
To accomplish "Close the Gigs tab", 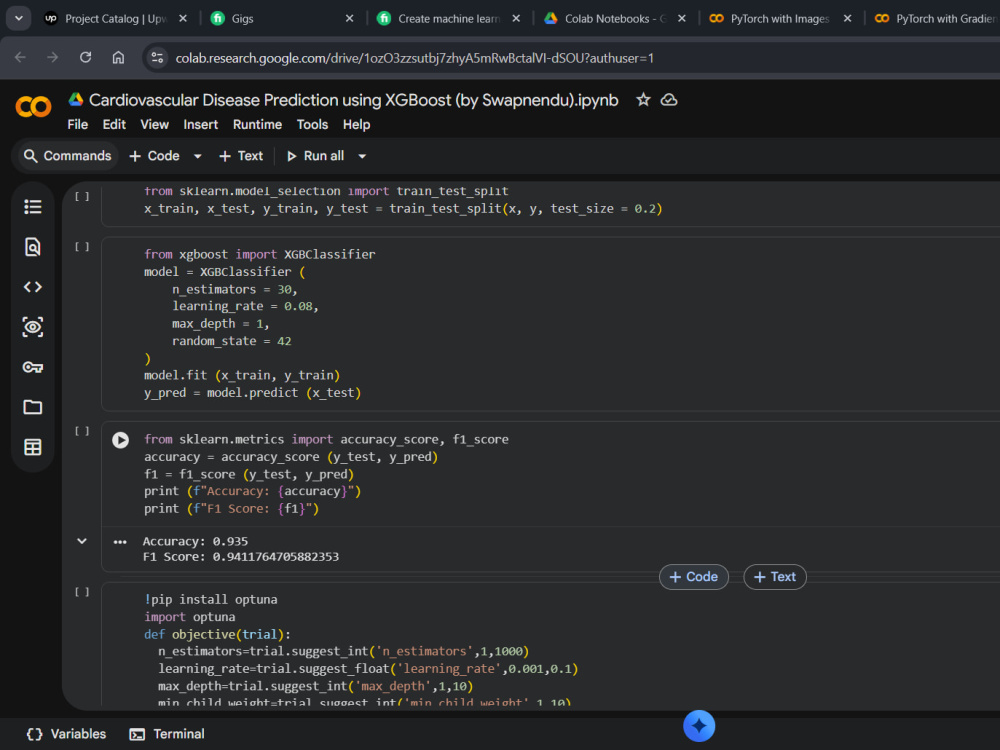I will click(349, 18).
